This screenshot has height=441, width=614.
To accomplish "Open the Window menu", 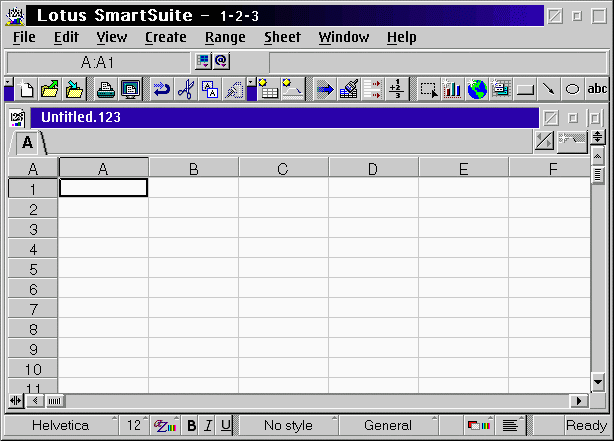I will pyautogui.click(x=343, y=37).
